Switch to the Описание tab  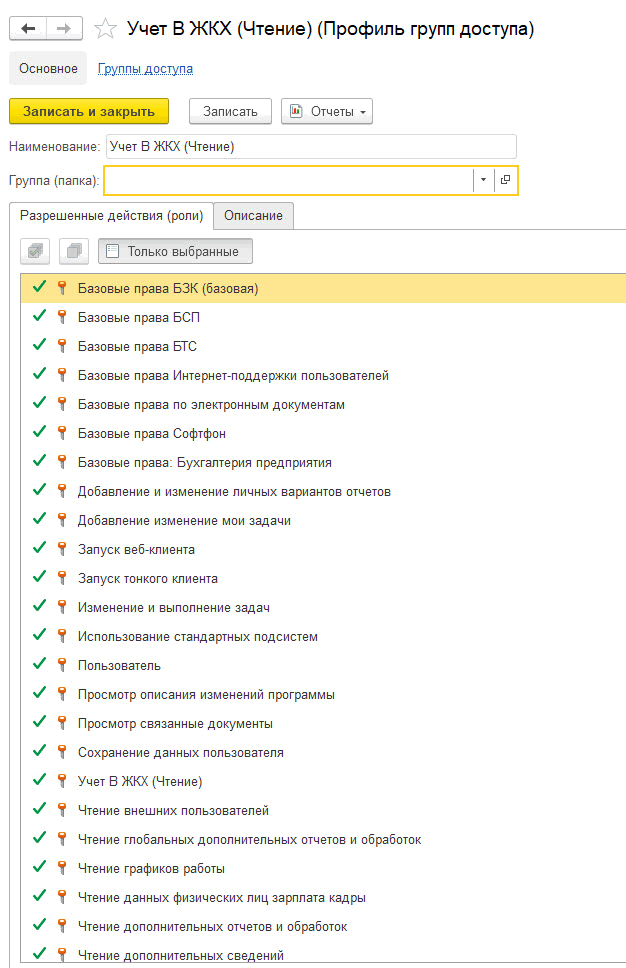point(253,215)
